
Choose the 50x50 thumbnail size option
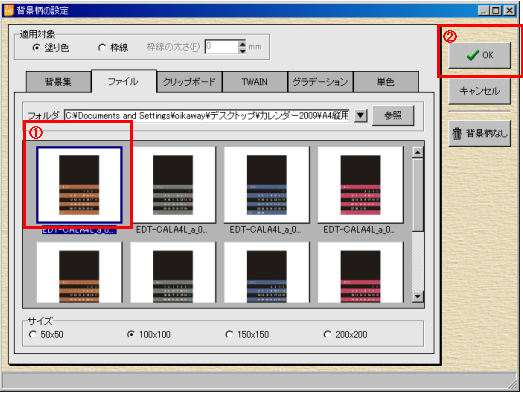click(x=33, y=334)
